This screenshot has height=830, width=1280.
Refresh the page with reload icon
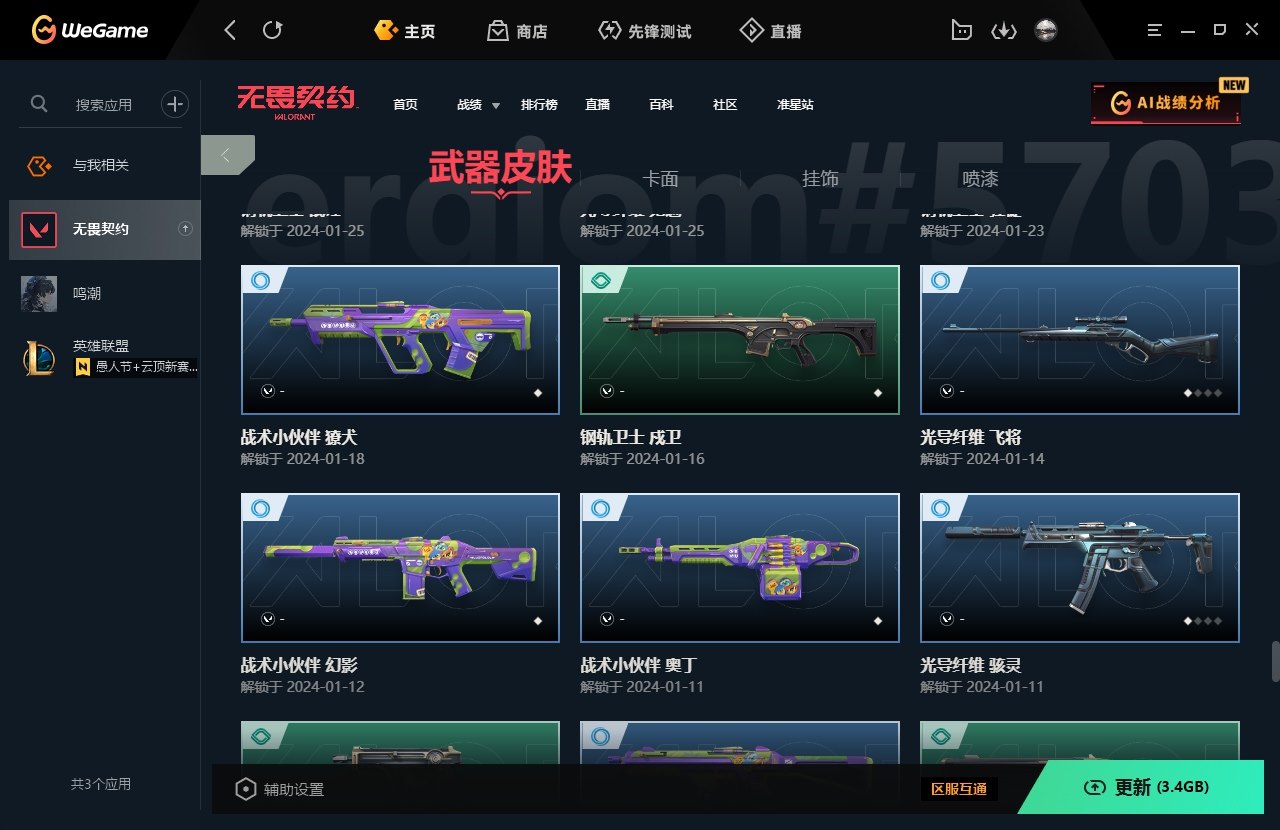[272, 31]
